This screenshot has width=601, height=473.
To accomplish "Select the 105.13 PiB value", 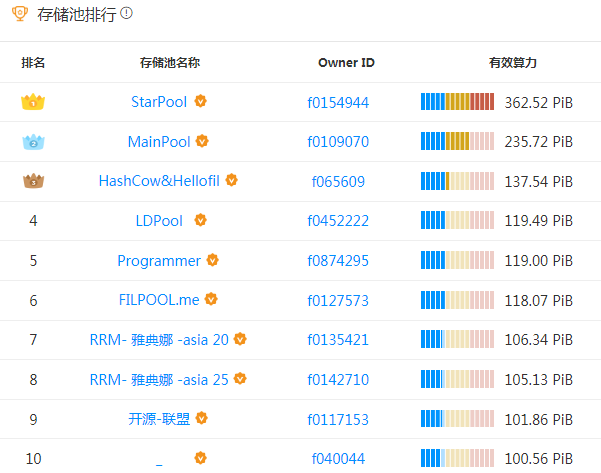I will (539, 380).
